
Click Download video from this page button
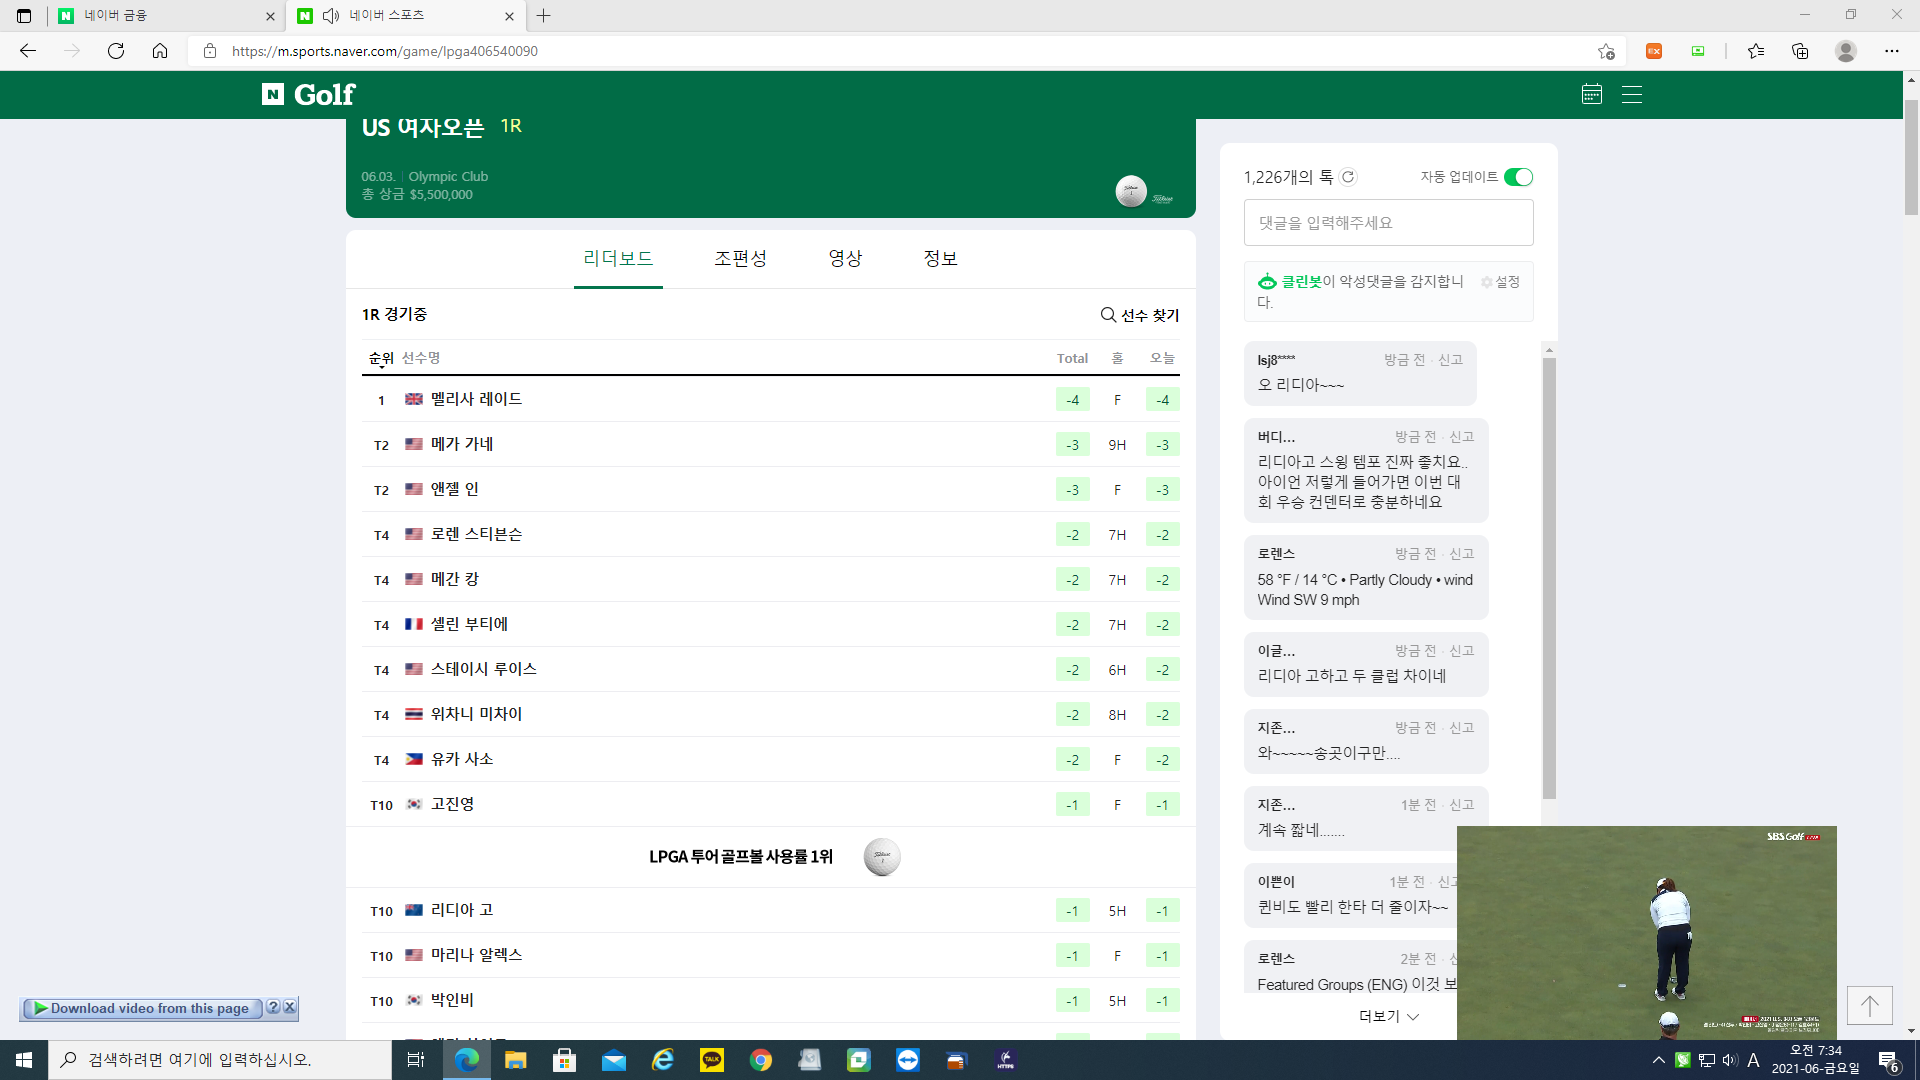click(x=142, y=1008)
